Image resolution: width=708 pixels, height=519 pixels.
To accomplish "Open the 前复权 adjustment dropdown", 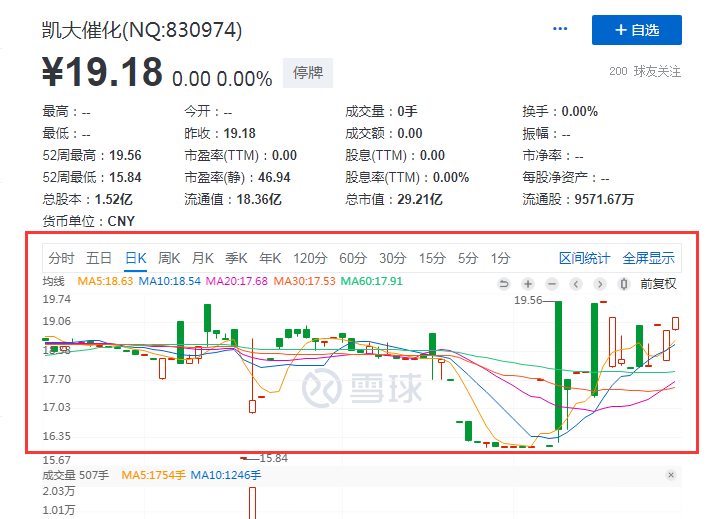I will pyautogui.click(x=658, y=284).
